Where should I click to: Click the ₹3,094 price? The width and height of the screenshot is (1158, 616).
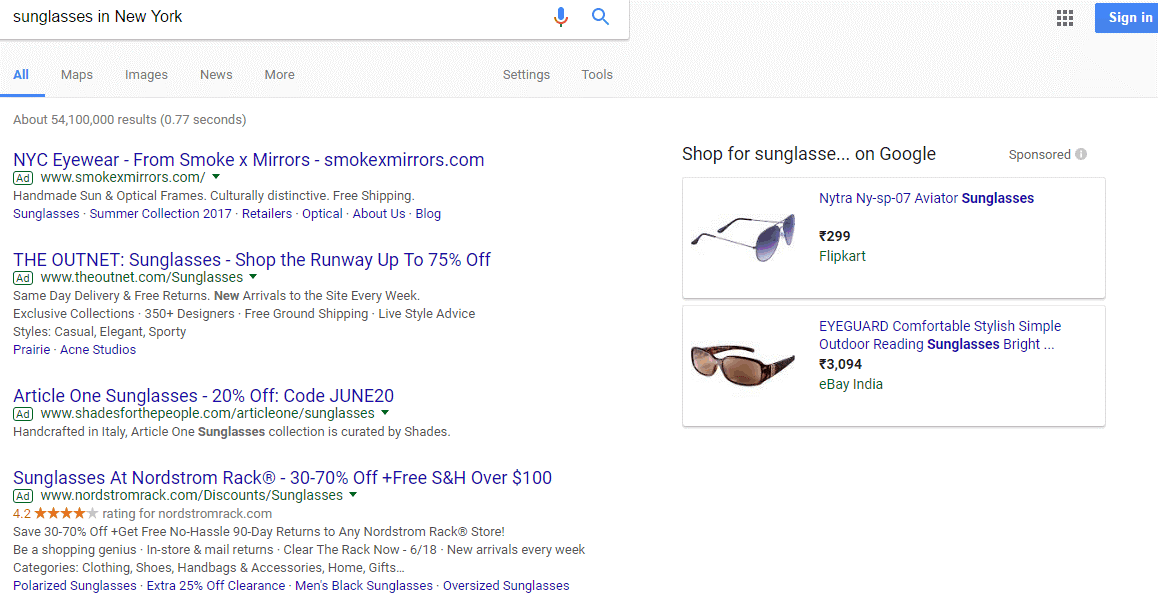point(840,364)
